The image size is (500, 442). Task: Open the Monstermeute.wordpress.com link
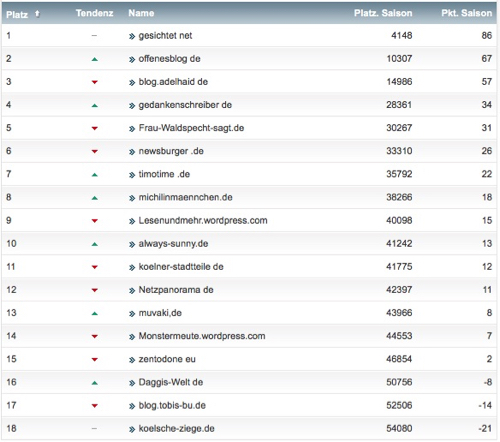202,336
